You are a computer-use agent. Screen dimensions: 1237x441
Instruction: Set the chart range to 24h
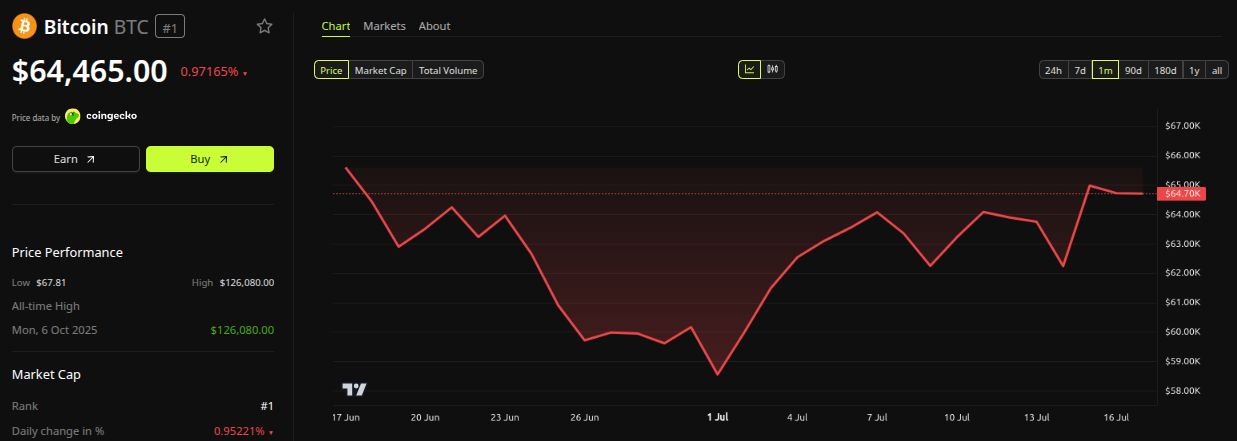click(x=1053, y=70)
